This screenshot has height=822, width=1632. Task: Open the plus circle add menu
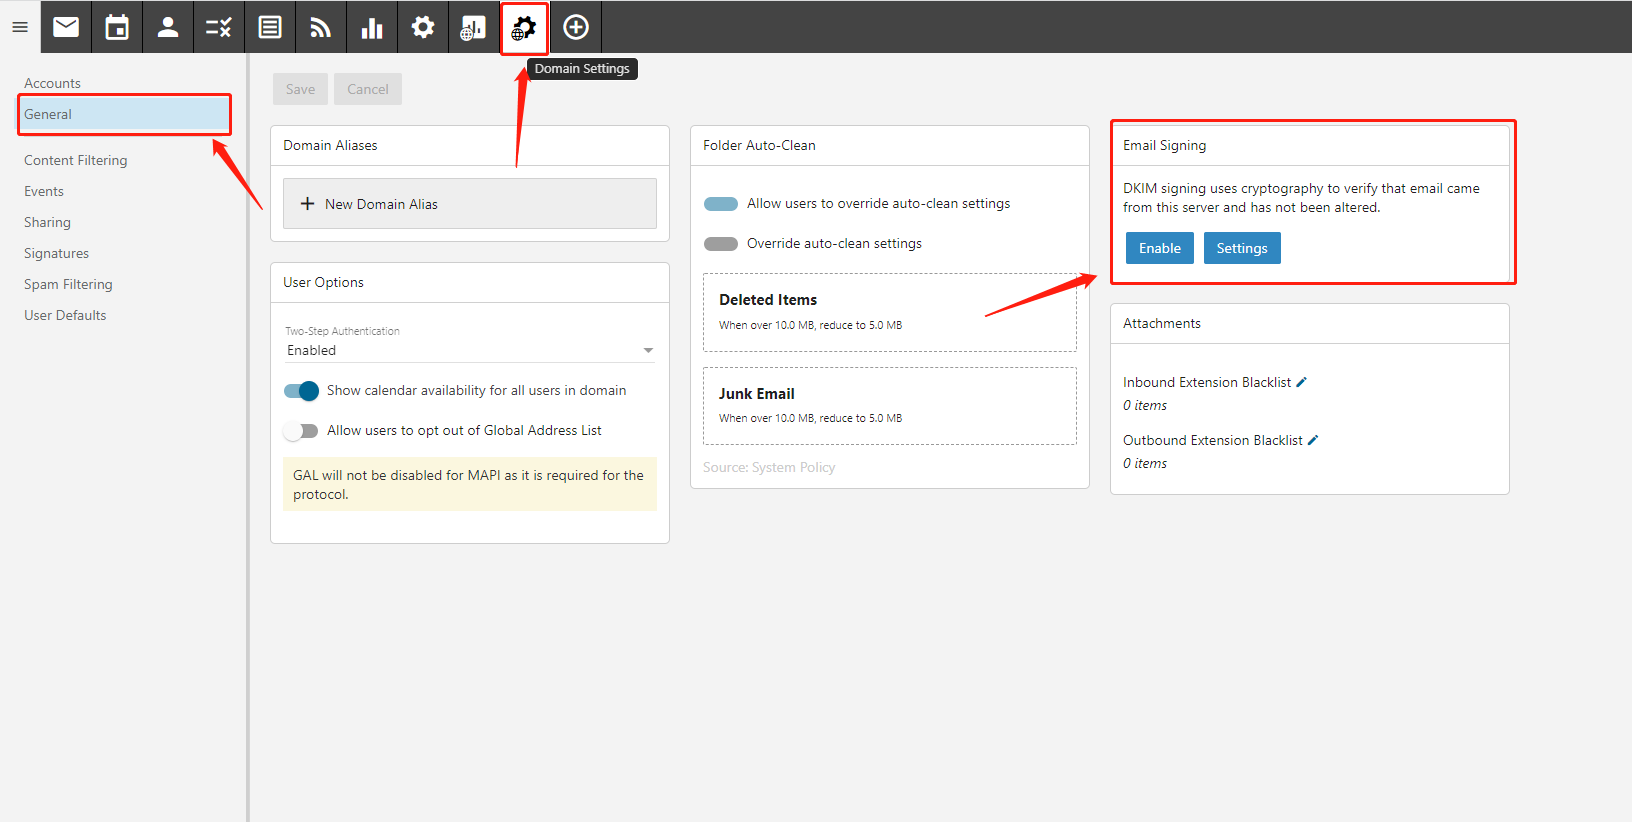(x=576, y=27)
